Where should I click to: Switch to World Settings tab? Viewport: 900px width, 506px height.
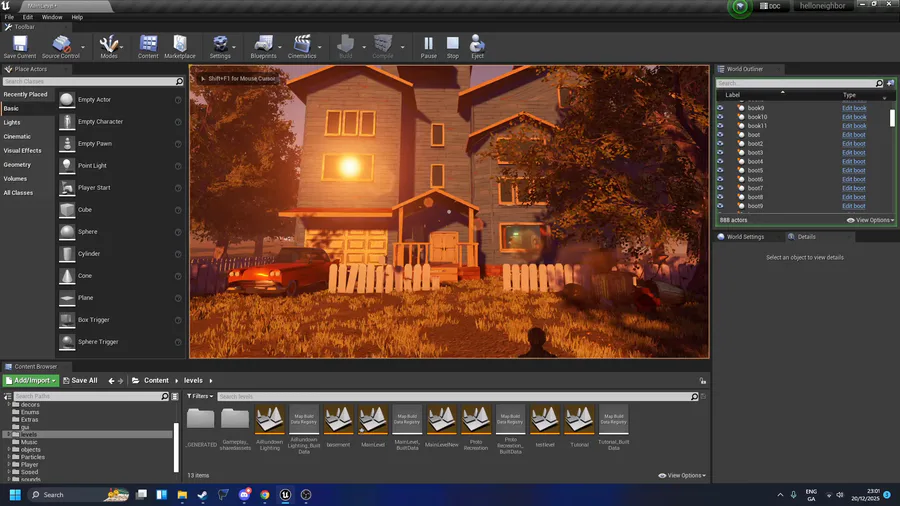pyautogui.click(x=744, y=237)
